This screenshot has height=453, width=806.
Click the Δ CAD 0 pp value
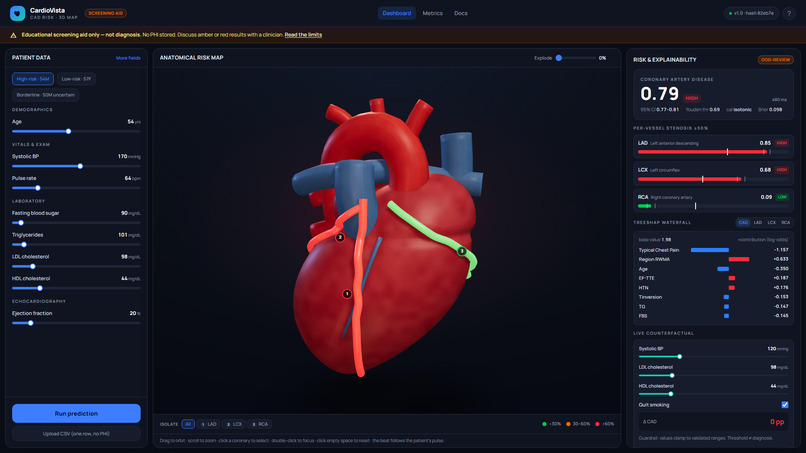[777, 422]
